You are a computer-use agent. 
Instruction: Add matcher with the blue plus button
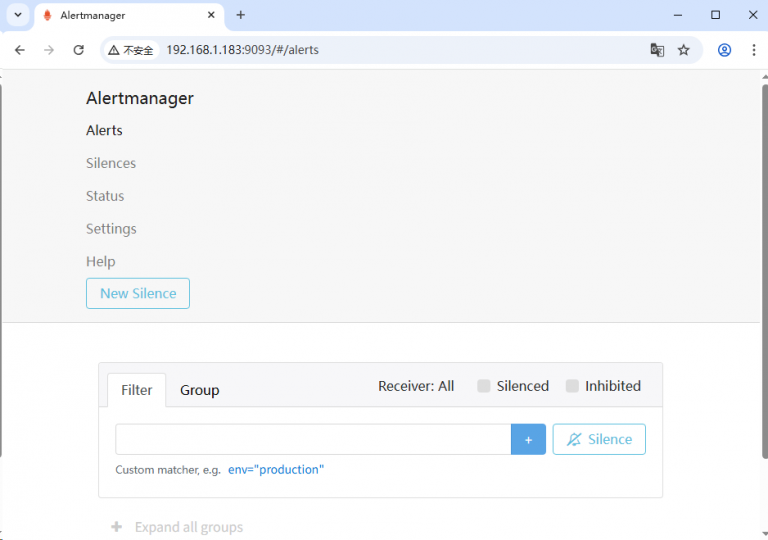point(528,440)
